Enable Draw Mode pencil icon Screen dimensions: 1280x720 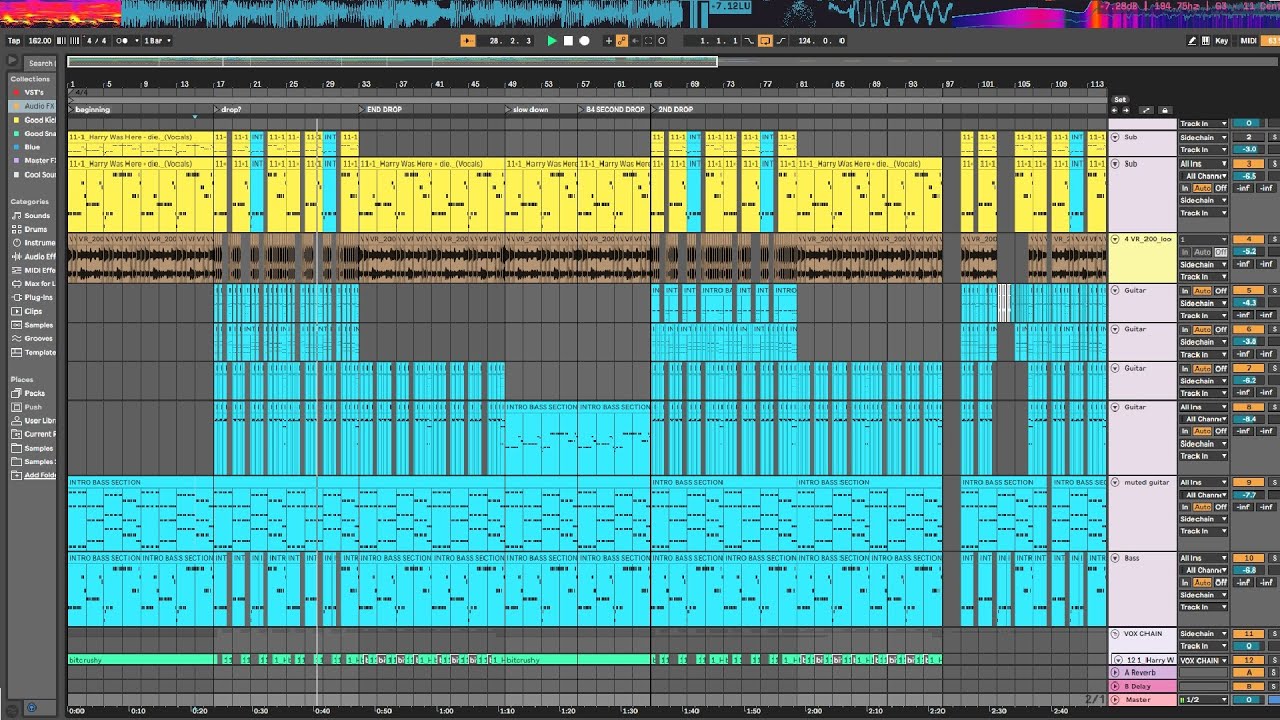coord(1192,41)
